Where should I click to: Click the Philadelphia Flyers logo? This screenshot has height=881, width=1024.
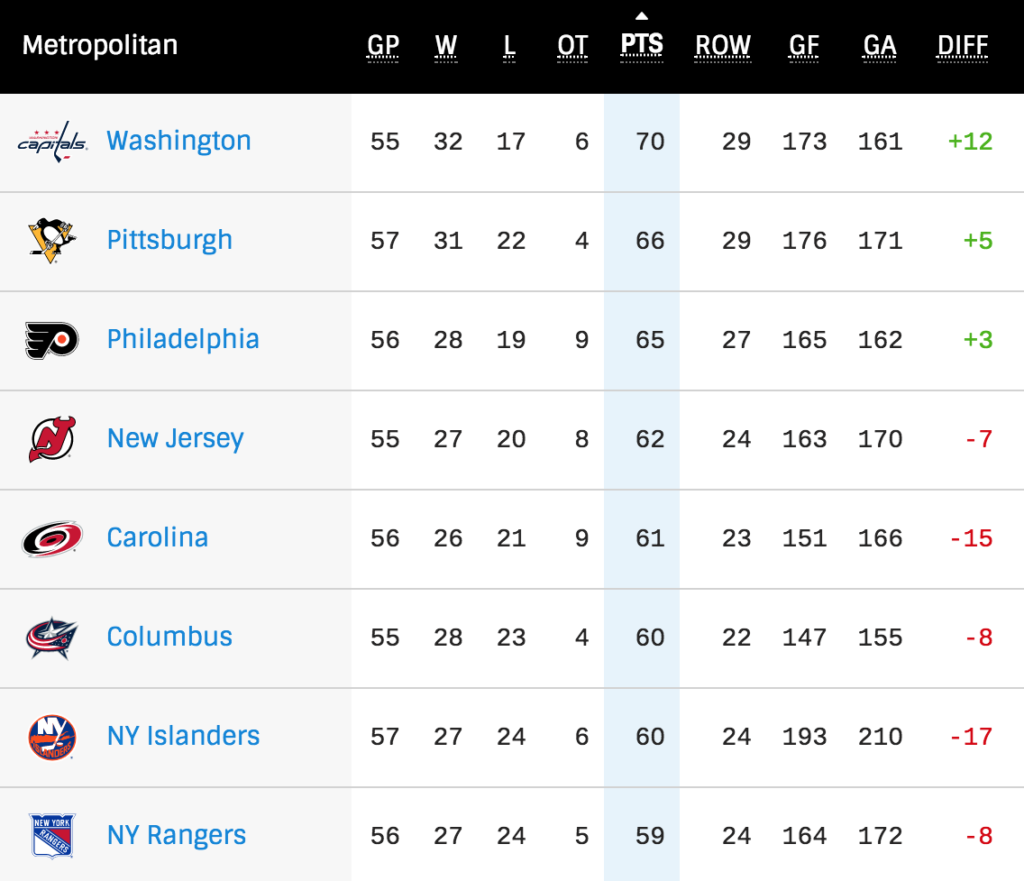[52, 340]
